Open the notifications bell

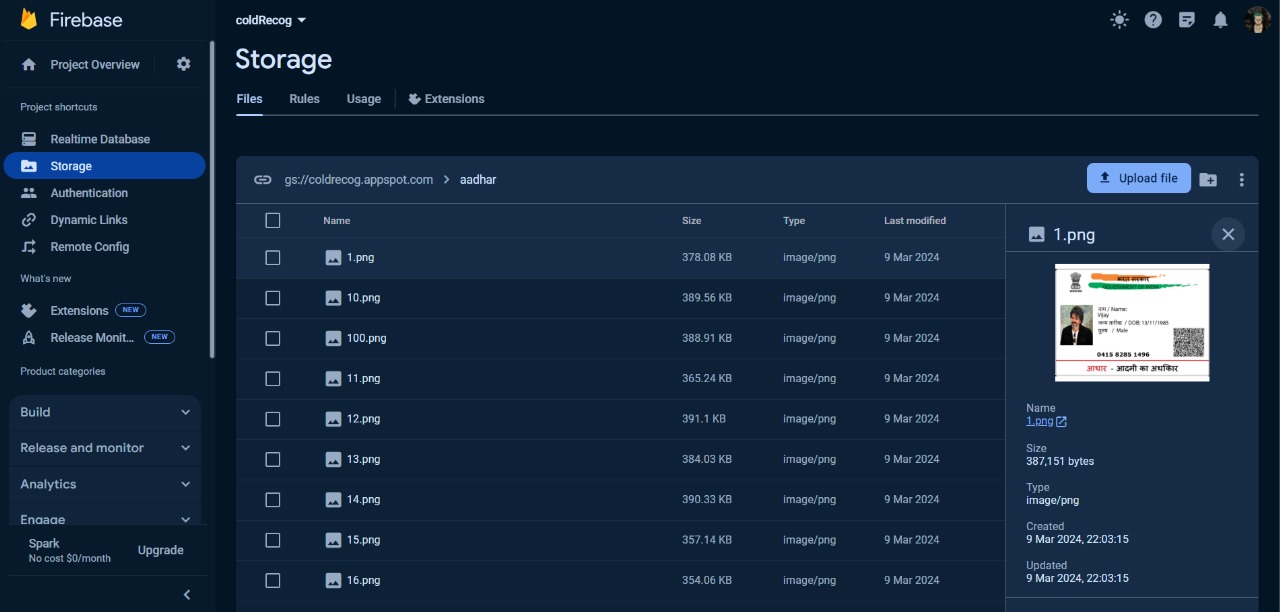point(1220,20)
